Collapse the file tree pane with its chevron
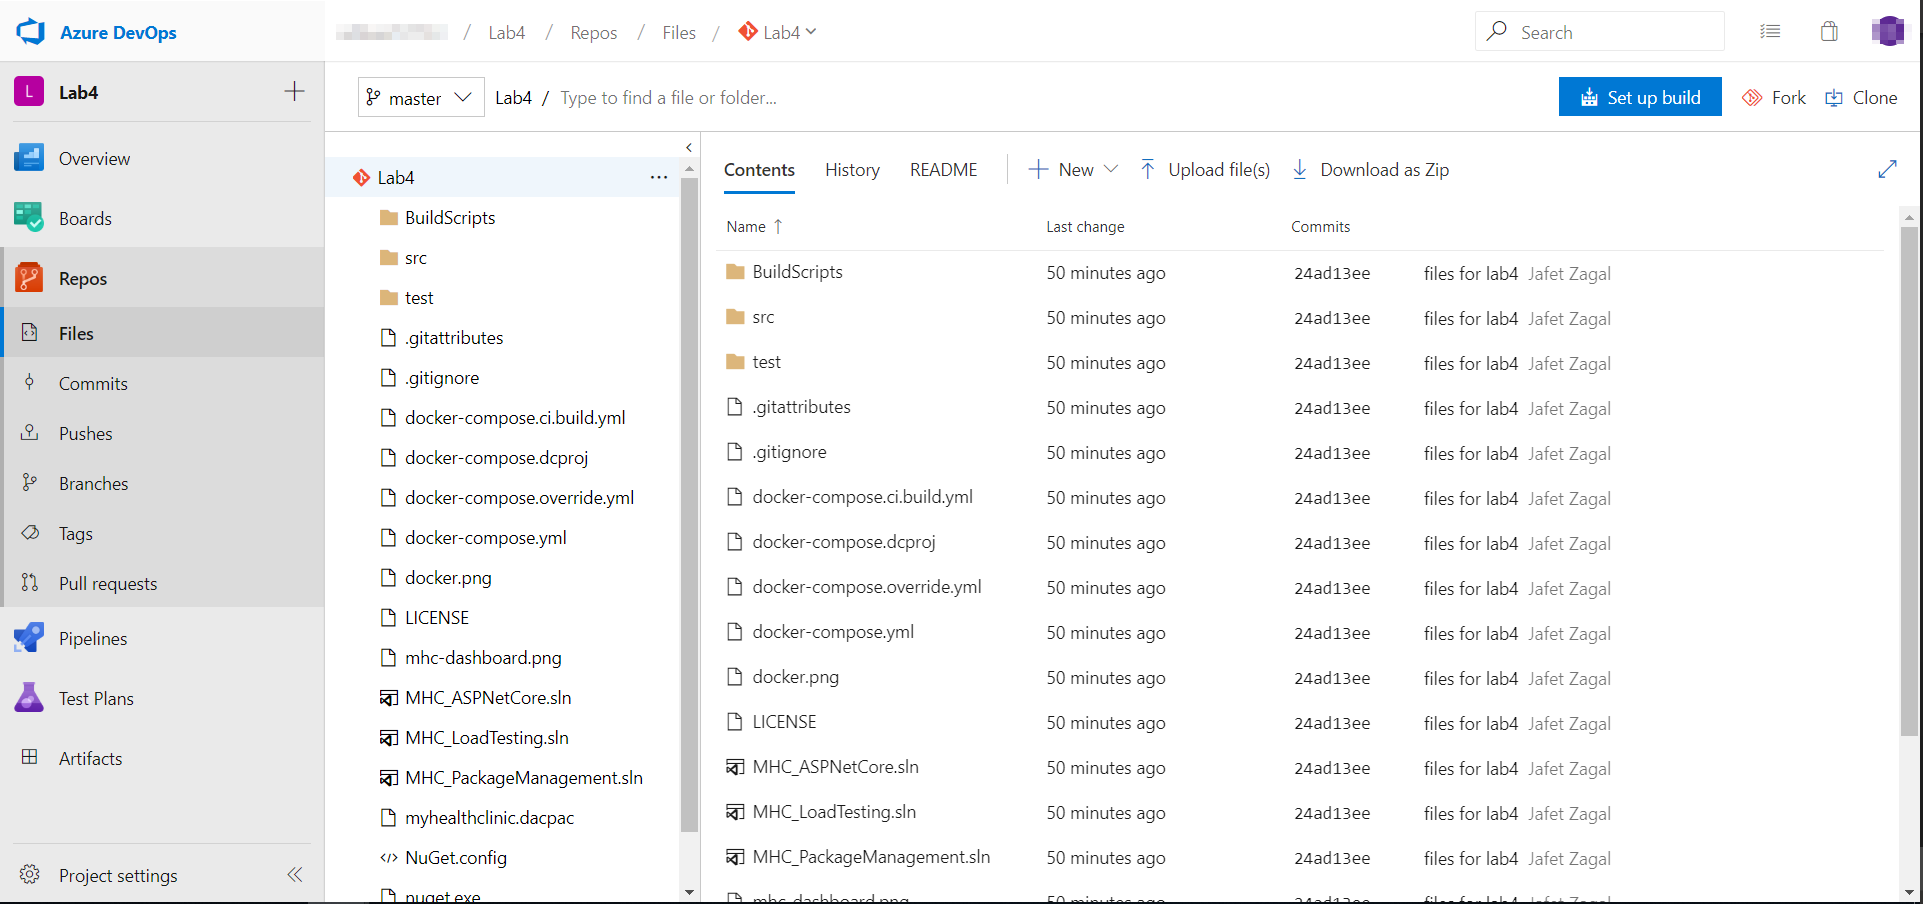The height and width of the screenshot is (904, 1923). coord(689,147)
